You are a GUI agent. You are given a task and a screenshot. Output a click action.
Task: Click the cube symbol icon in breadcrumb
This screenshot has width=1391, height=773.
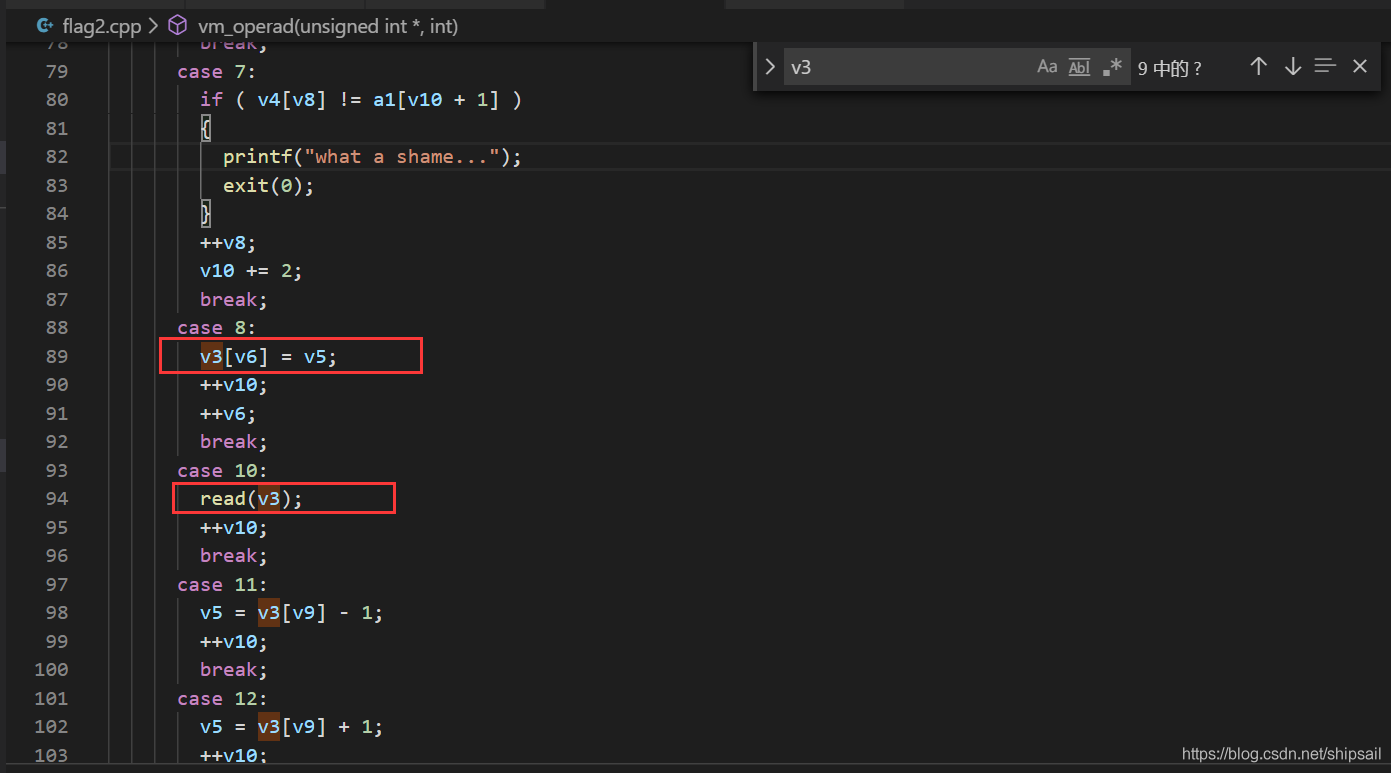pyautogui.click(x=177, y=26)
